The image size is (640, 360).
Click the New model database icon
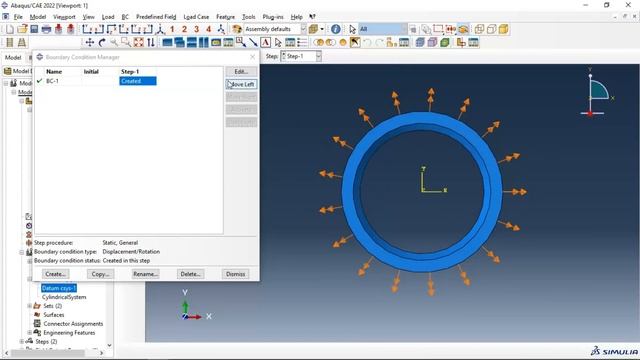click(10, 29)
